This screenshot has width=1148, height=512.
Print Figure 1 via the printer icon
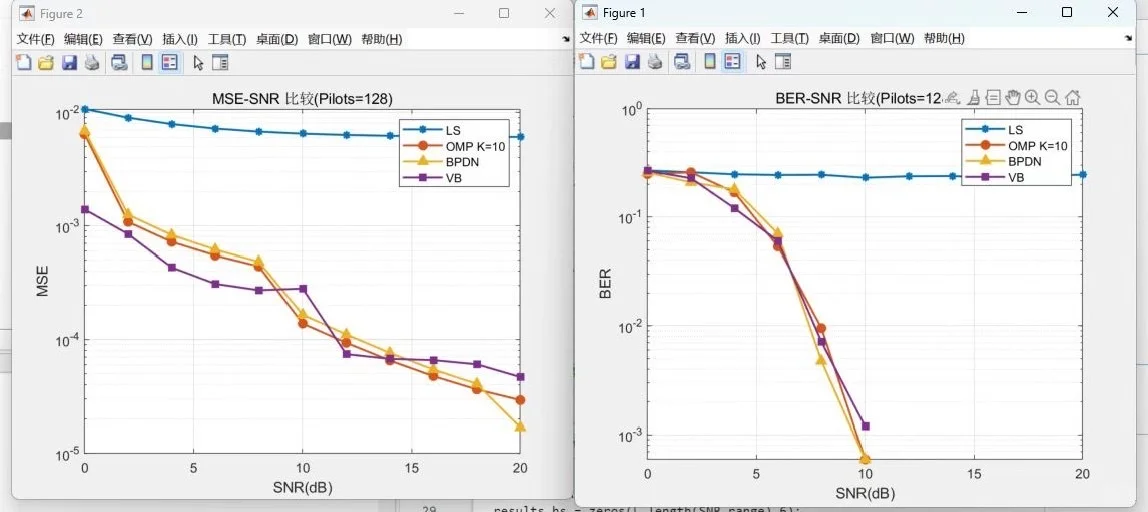[654, 62]
